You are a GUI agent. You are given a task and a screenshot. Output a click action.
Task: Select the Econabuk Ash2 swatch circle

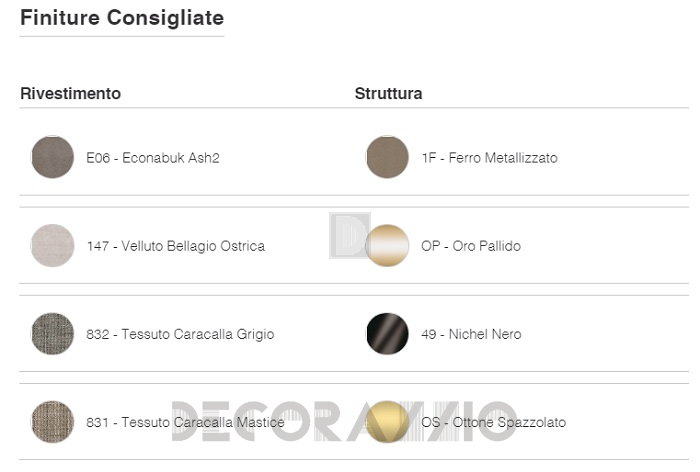[53, 157]
